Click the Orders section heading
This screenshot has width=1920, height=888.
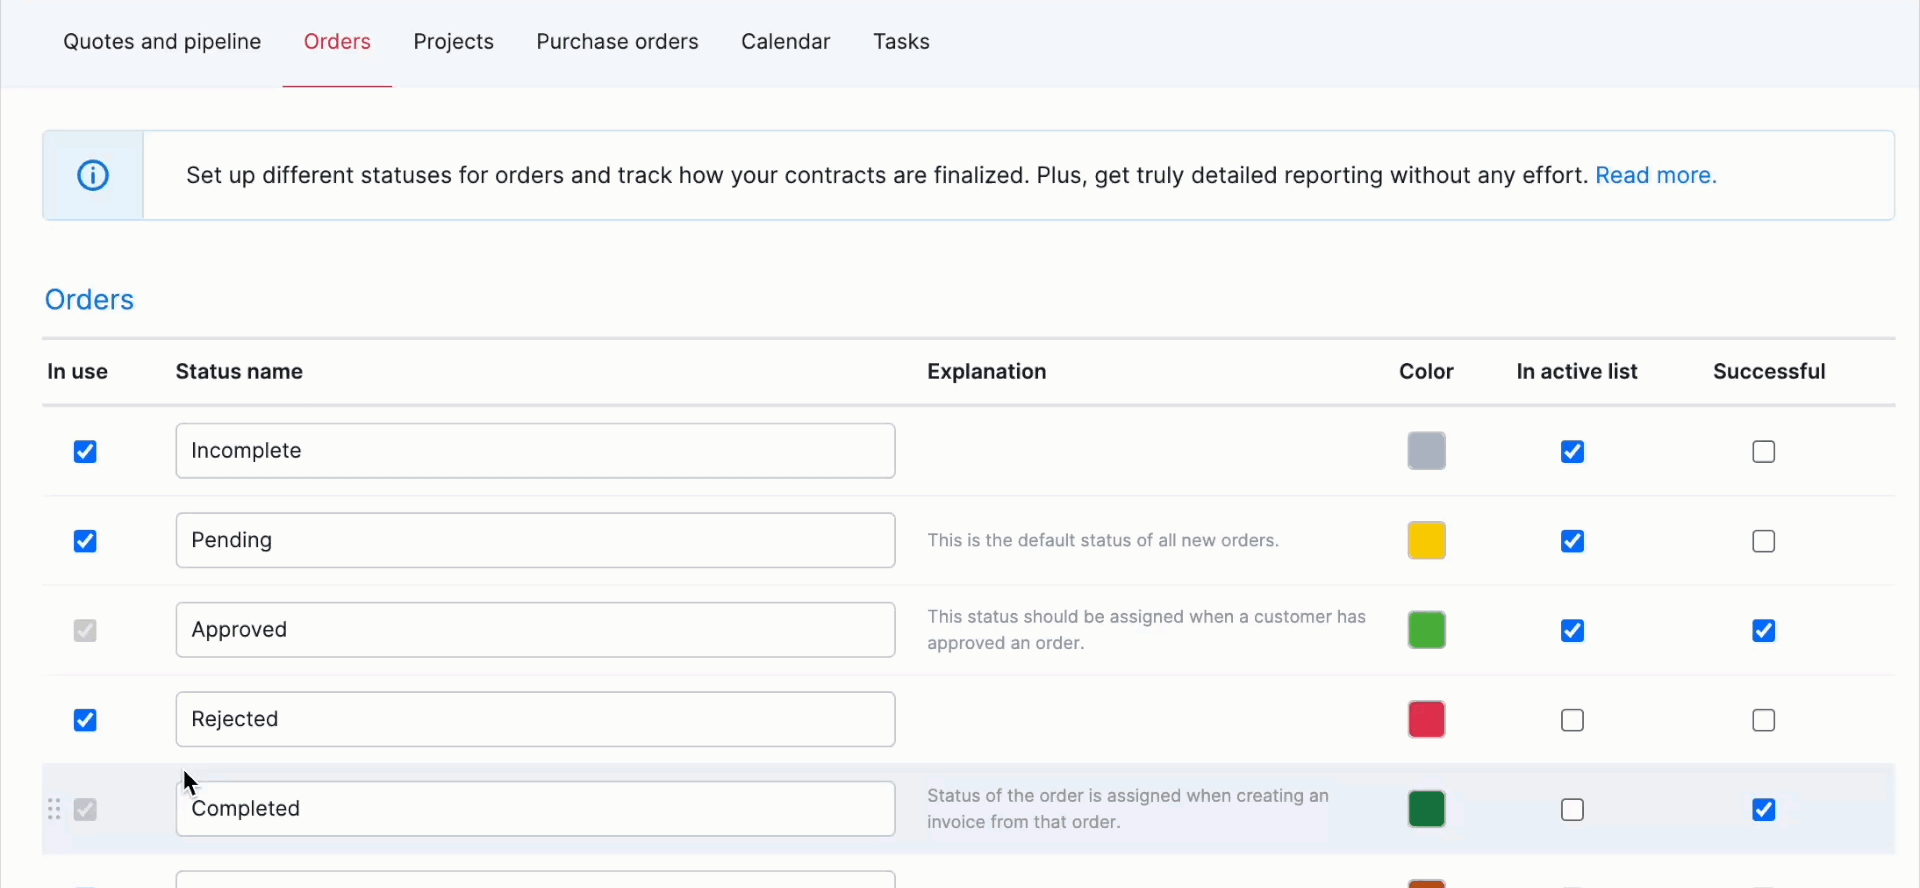point(89,300)
